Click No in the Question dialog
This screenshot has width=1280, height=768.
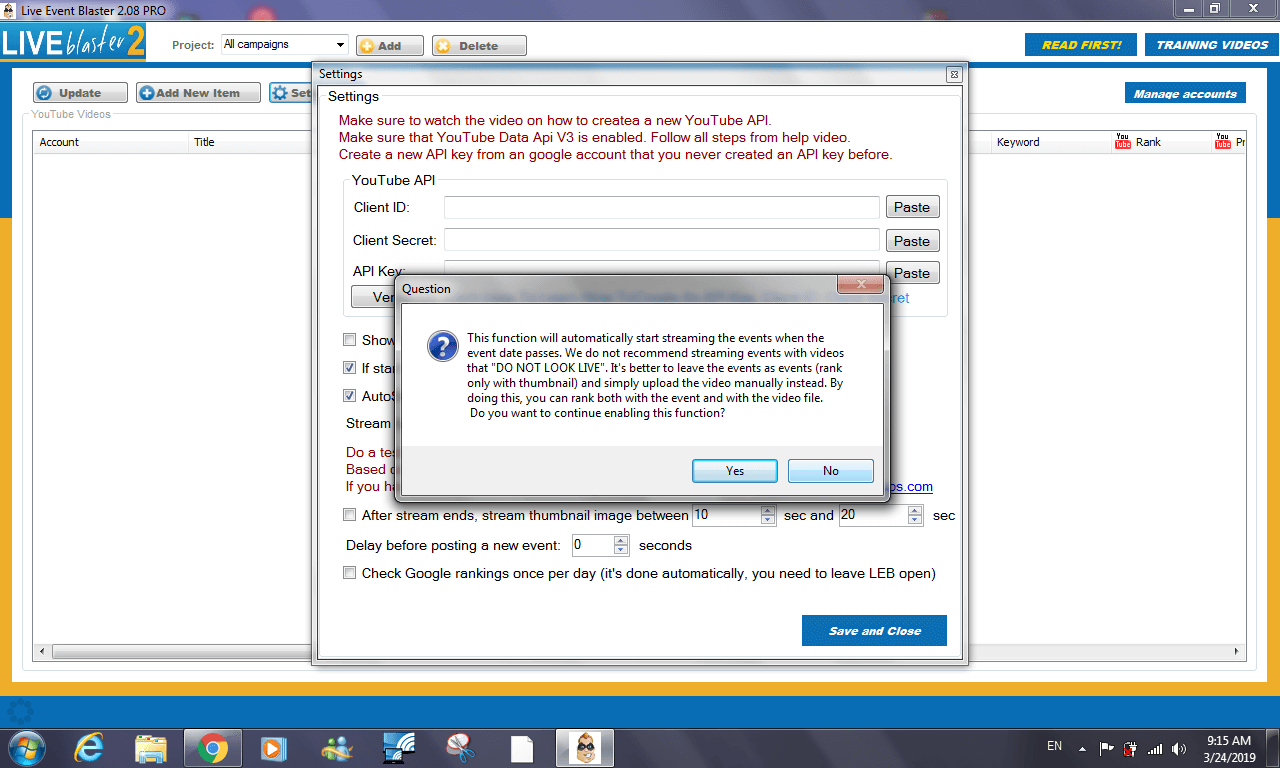click(x=831, y=471)
